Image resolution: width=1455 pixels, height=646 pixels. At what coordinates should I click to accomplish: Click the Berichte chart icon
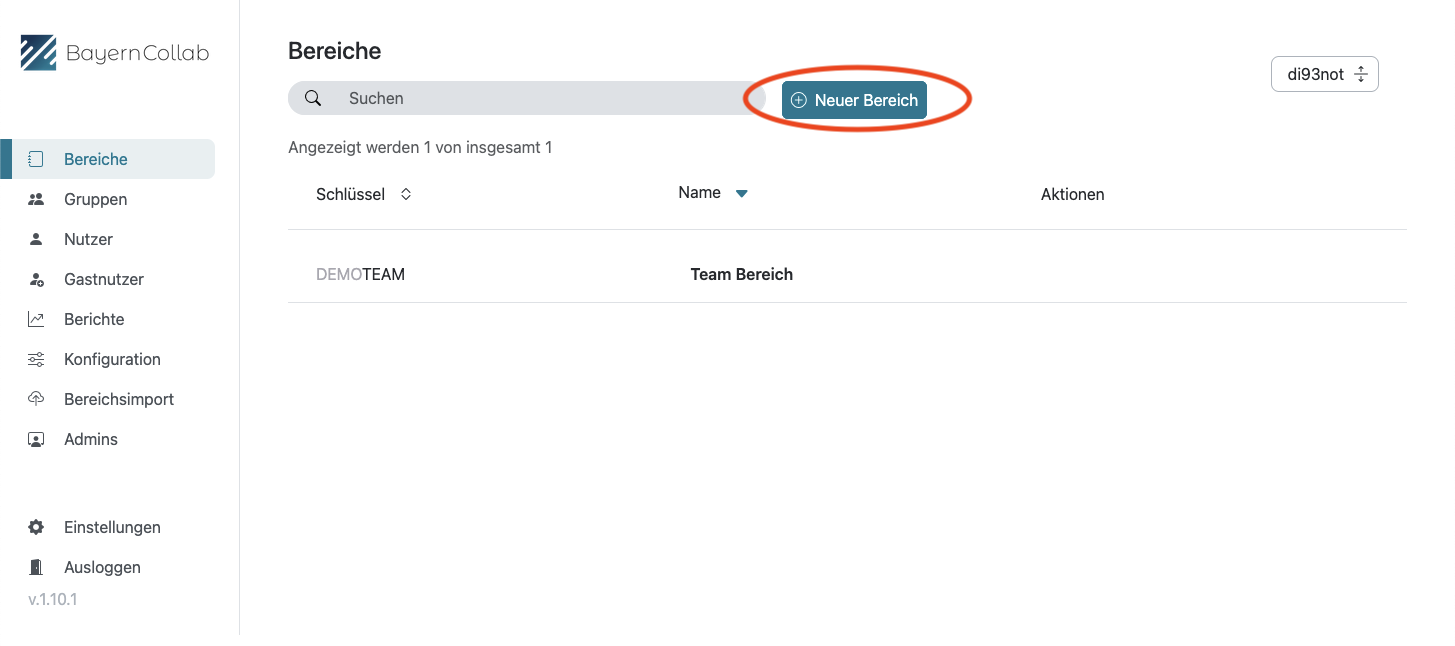[36, 319]
